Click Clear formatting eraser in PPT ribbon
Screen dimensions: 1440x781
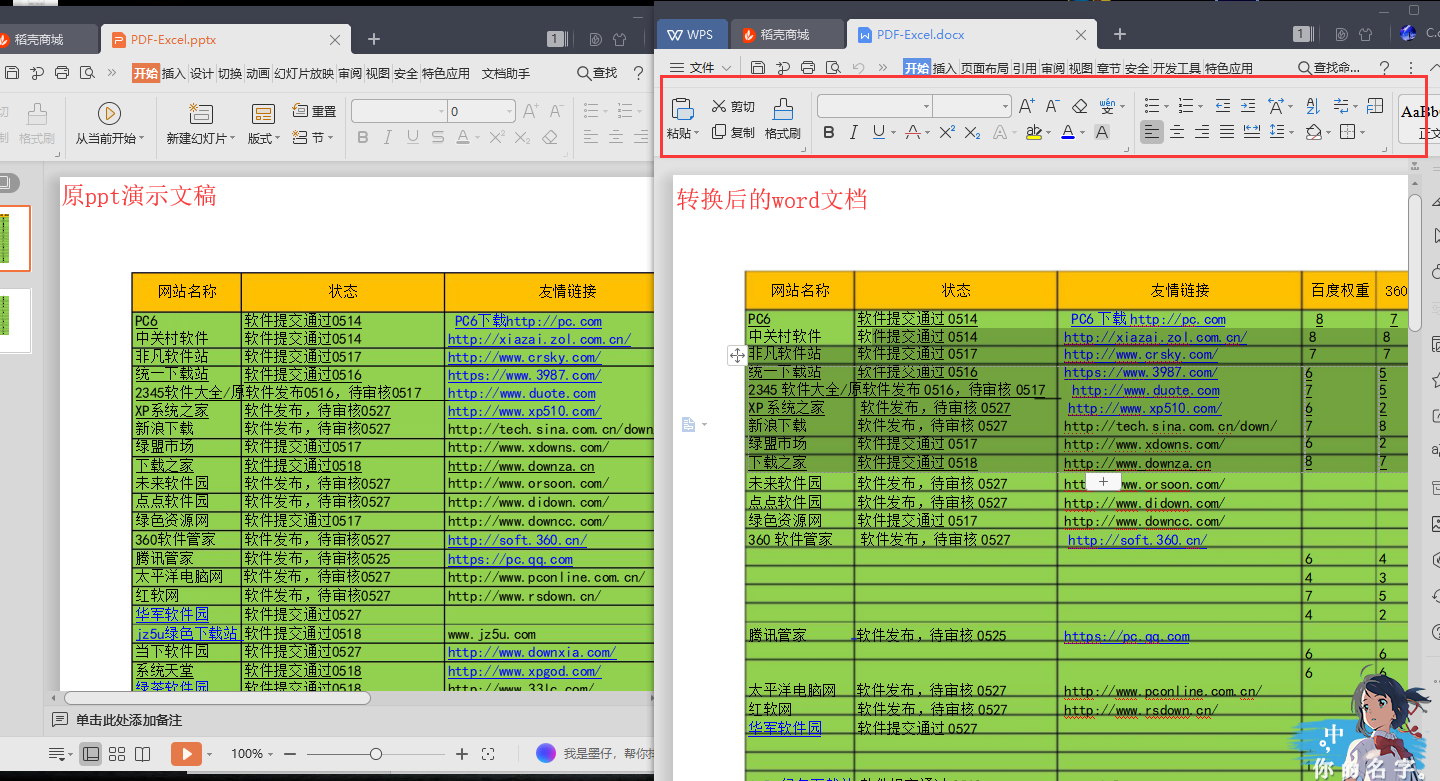tap(549, 137)
